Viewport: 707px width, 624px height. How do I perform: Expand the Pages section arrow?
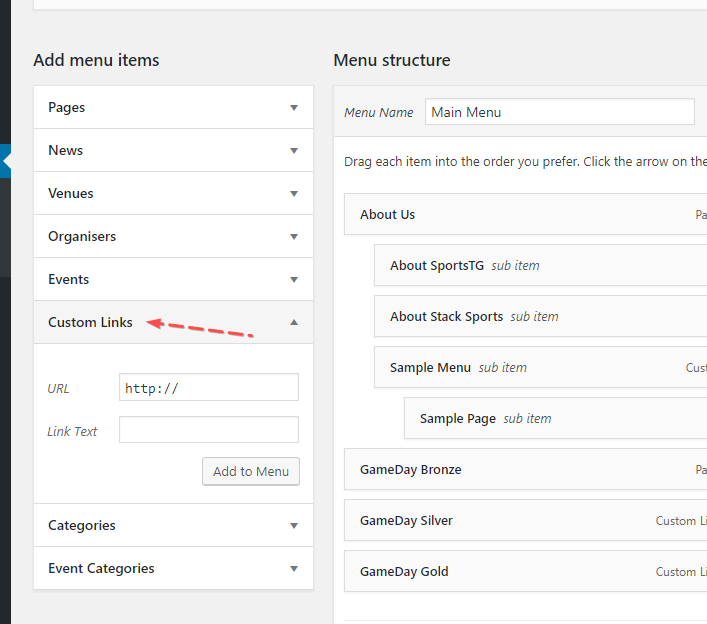[x=294, y=108]
